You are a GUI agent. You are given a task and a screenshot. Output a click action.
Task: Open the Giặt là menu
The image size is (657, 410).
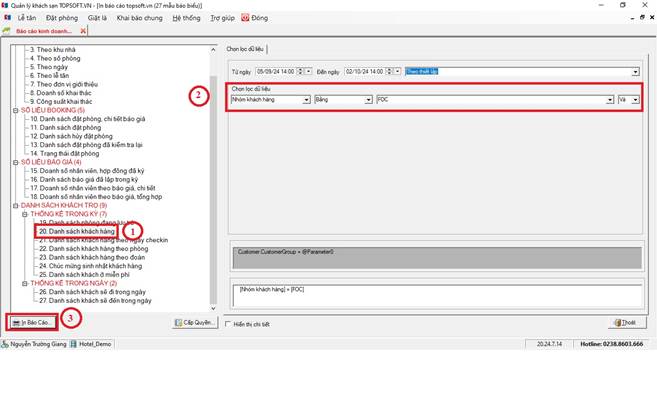97,18
